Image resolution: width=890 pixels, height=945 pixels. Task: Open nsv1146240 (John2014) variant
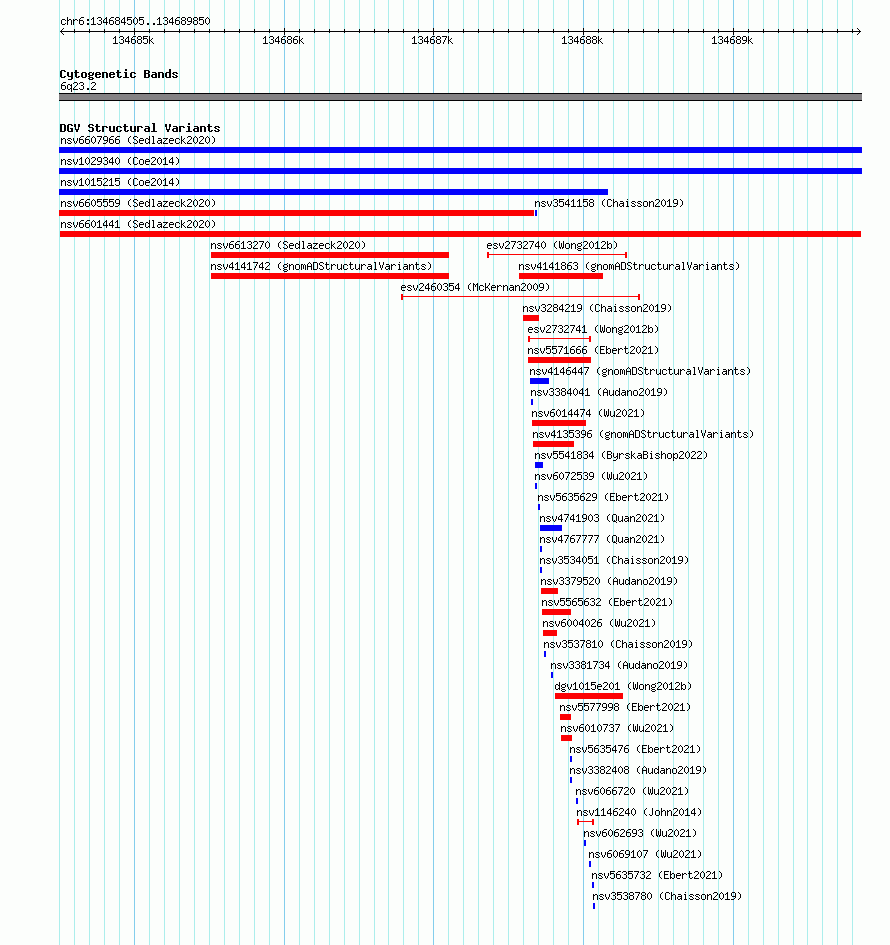(585, 822)
